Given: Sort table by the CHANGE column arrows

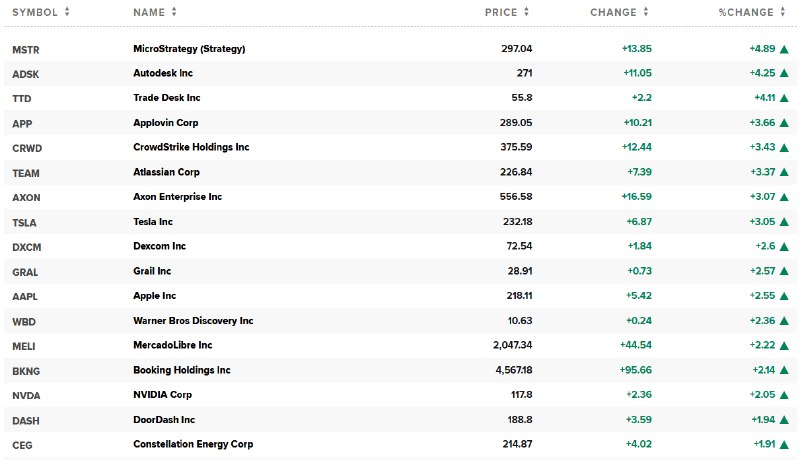Looking at the screenshot, I should [x=646, y=12].
